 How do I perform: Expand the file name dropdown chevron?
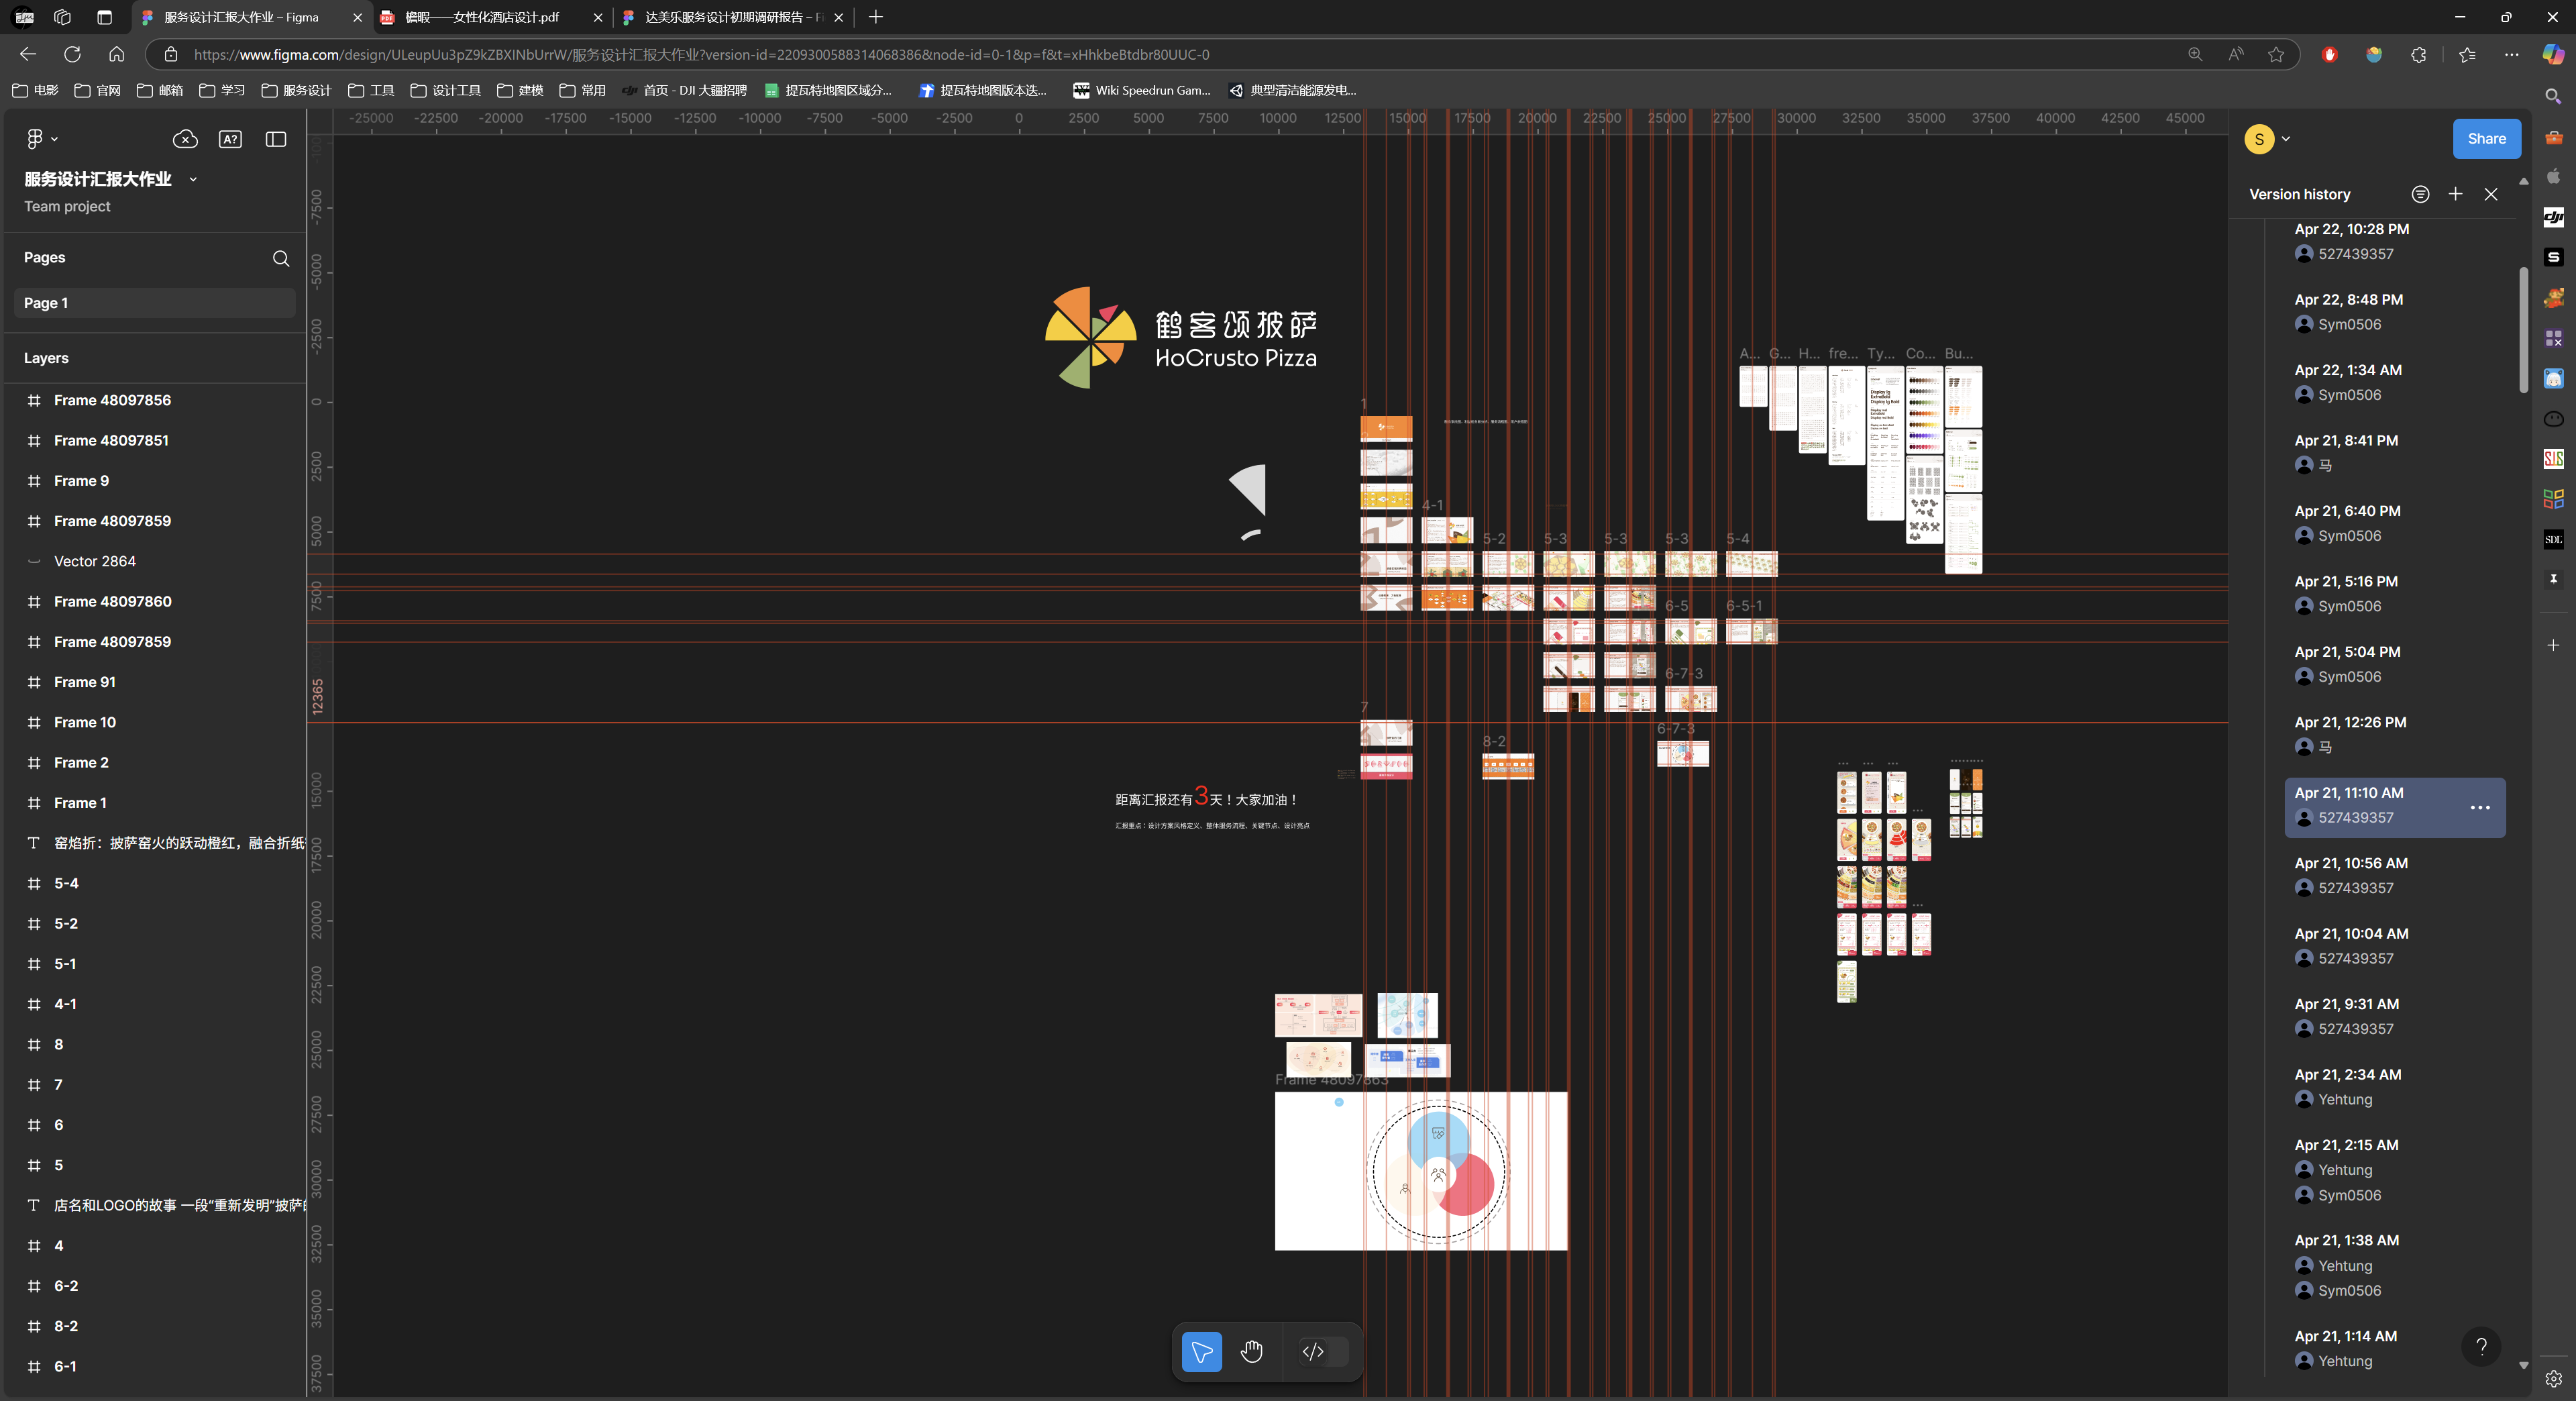[x=193, y=179]
